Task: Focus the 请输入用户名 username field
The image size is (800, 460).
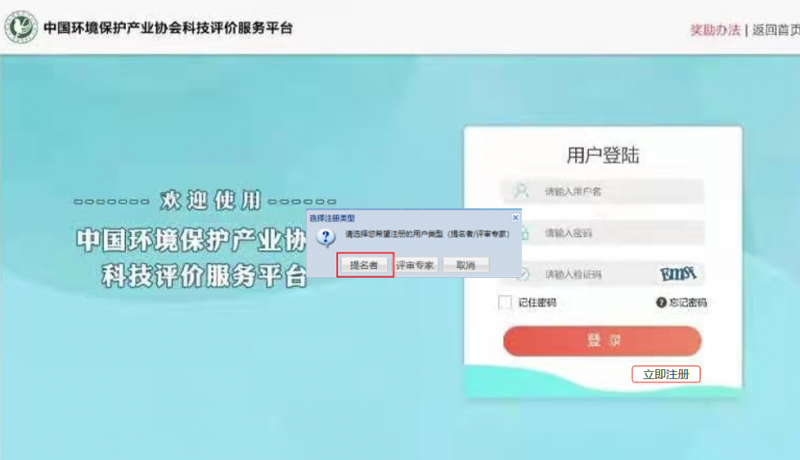Action: [620, 190]
